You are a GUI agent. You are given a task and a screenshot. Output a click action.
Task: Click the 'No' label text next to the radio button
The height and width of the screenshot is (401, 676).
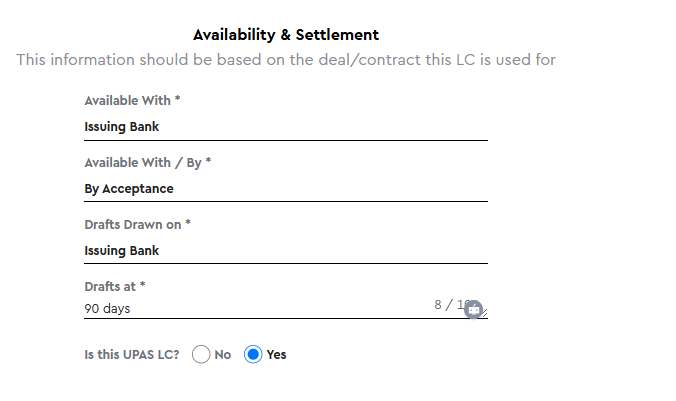coord(222,354)
